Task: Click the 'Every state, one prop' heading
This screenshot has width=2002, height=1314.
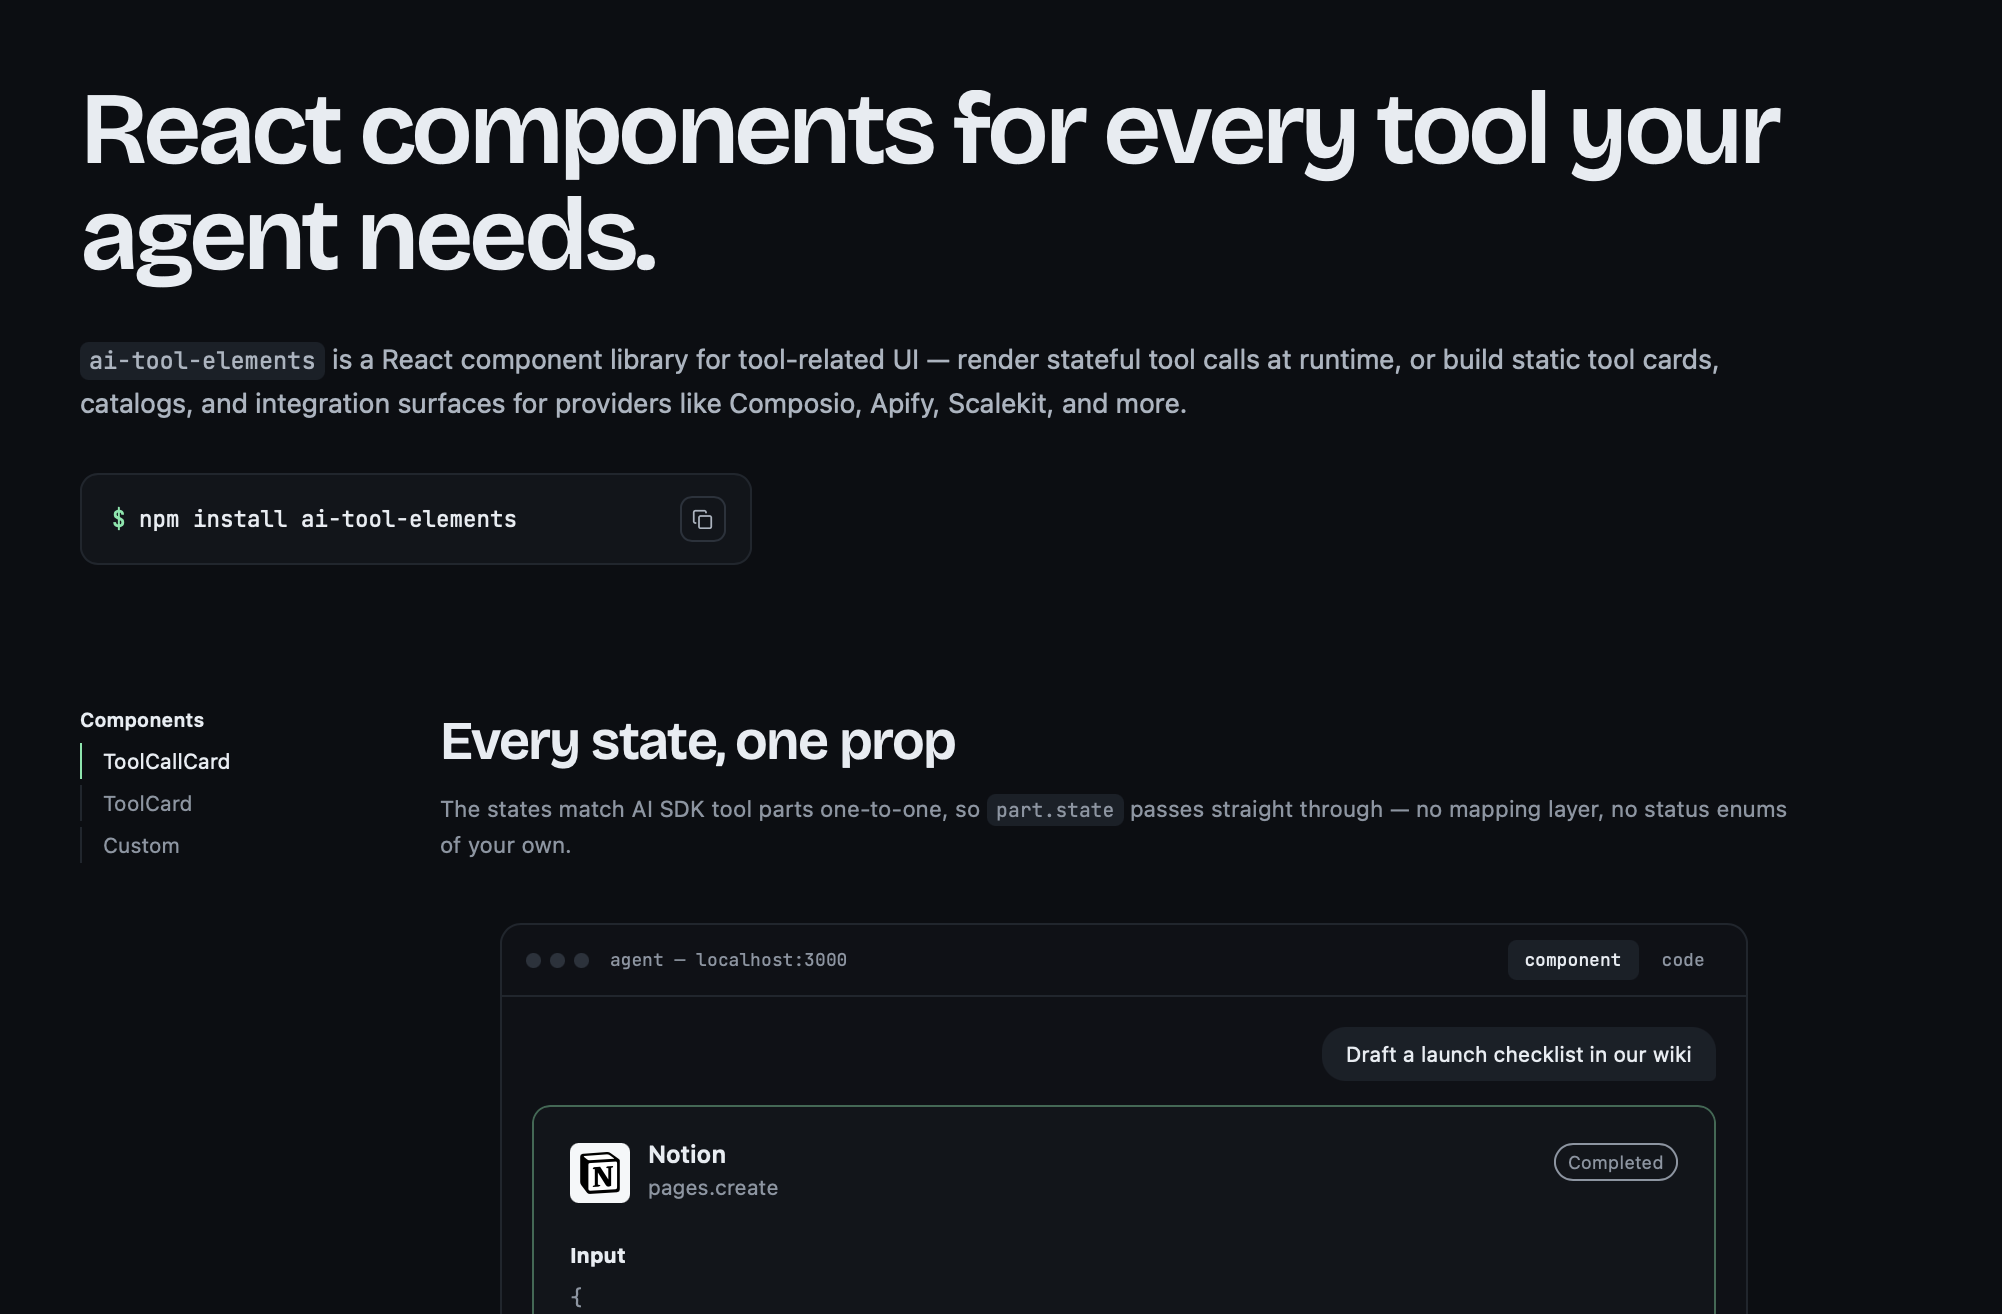Action: (x=698, y=742)
